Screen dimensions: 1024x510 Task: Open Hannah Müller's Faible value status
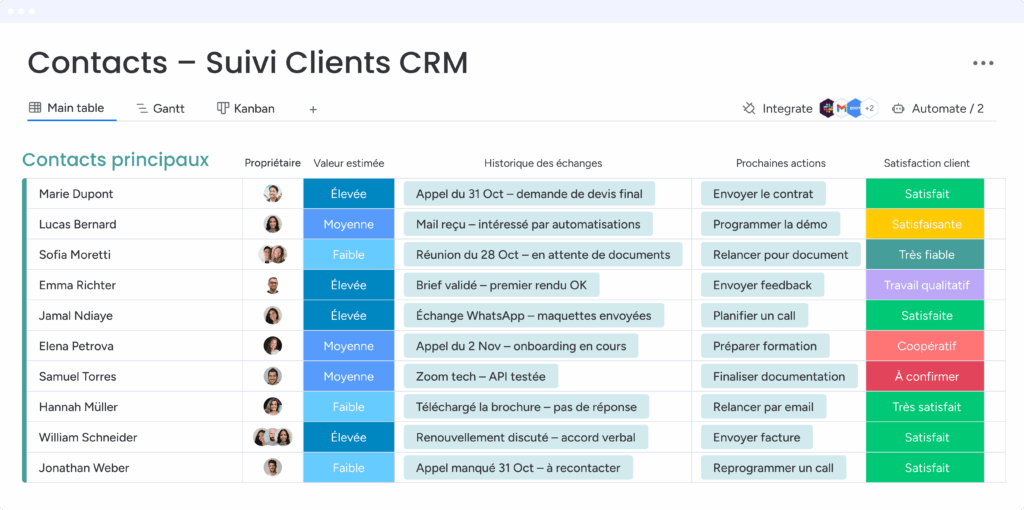[349, 407]
